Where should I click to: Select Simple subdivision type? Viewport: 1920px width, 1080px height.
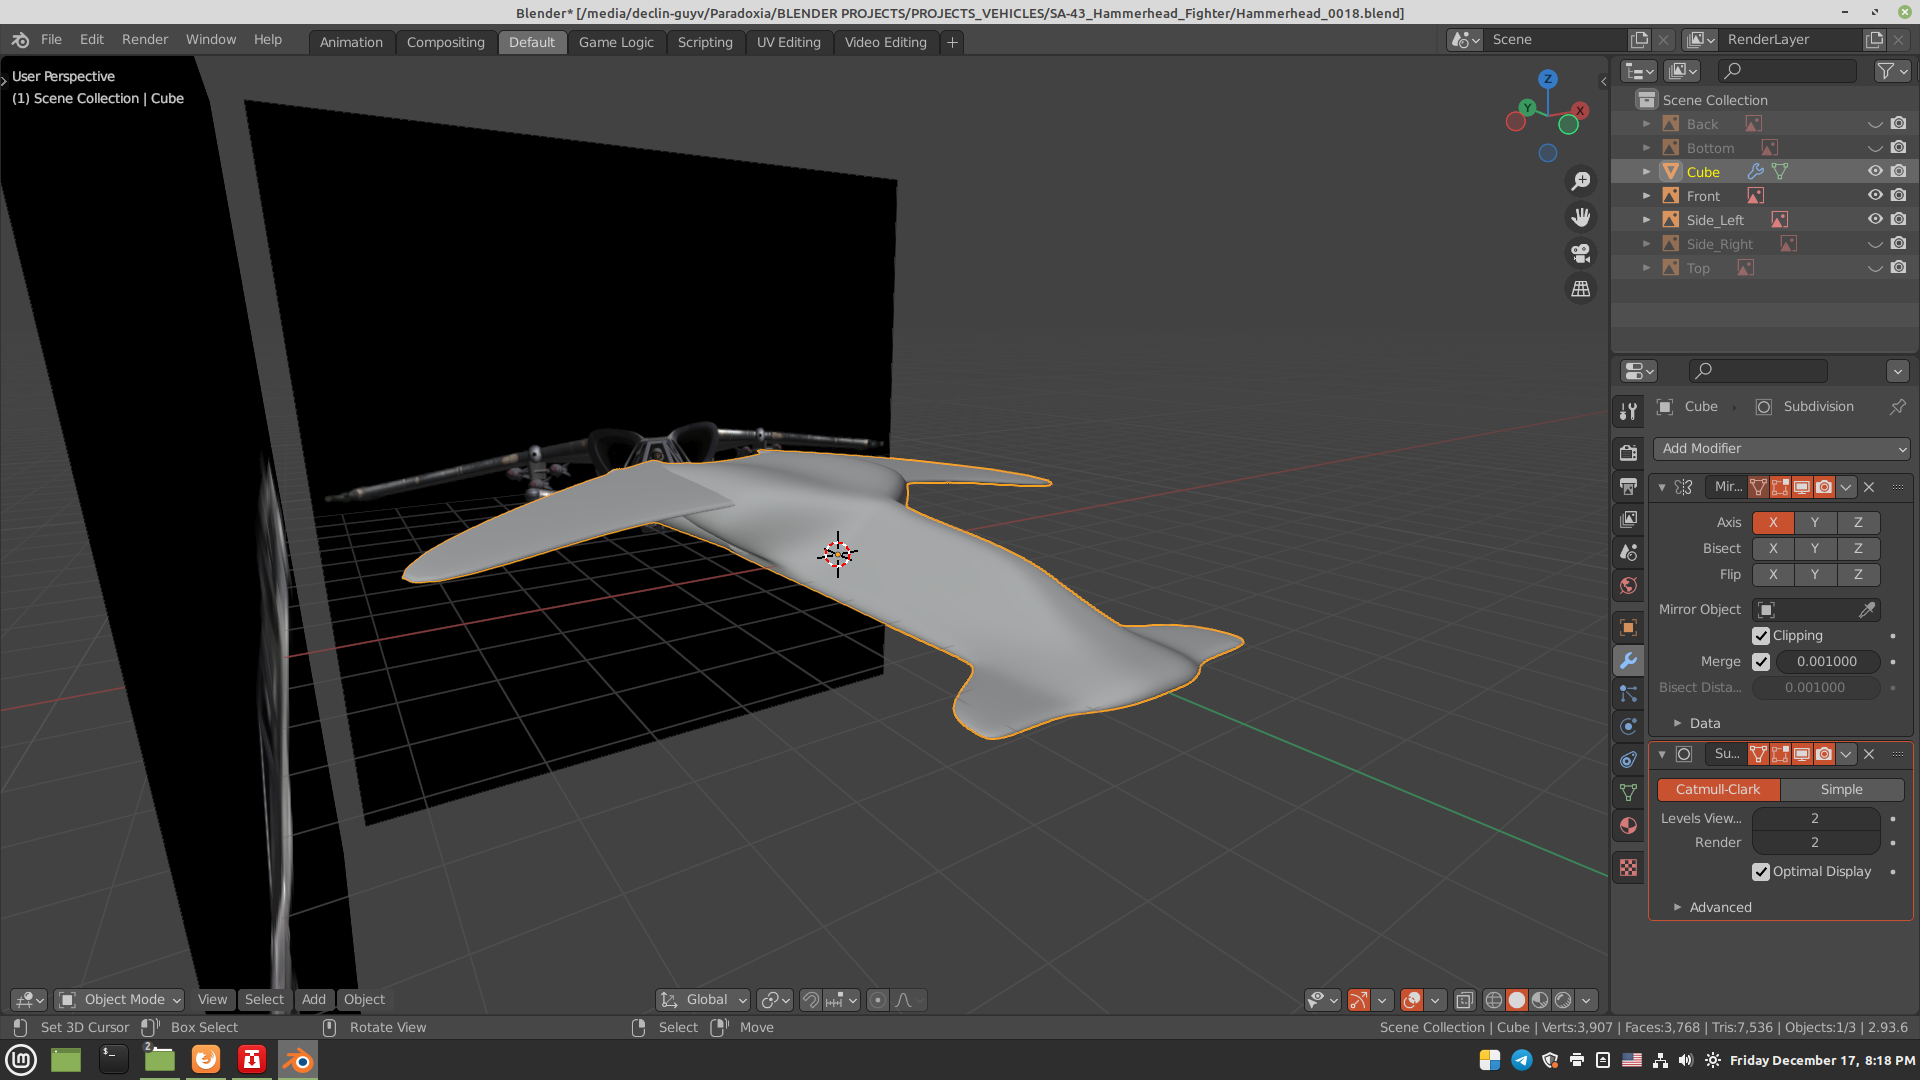[x=1842, y=790]
